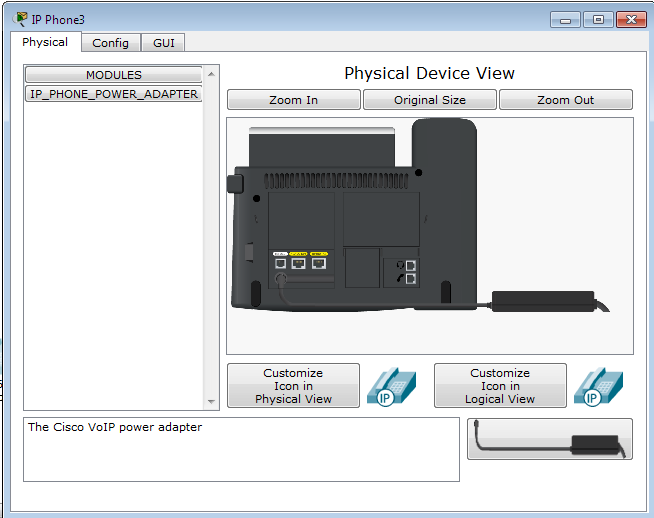Click the first white-labeled port on phone
Viewport: 654px width, 518px height.
coord(280,263)
